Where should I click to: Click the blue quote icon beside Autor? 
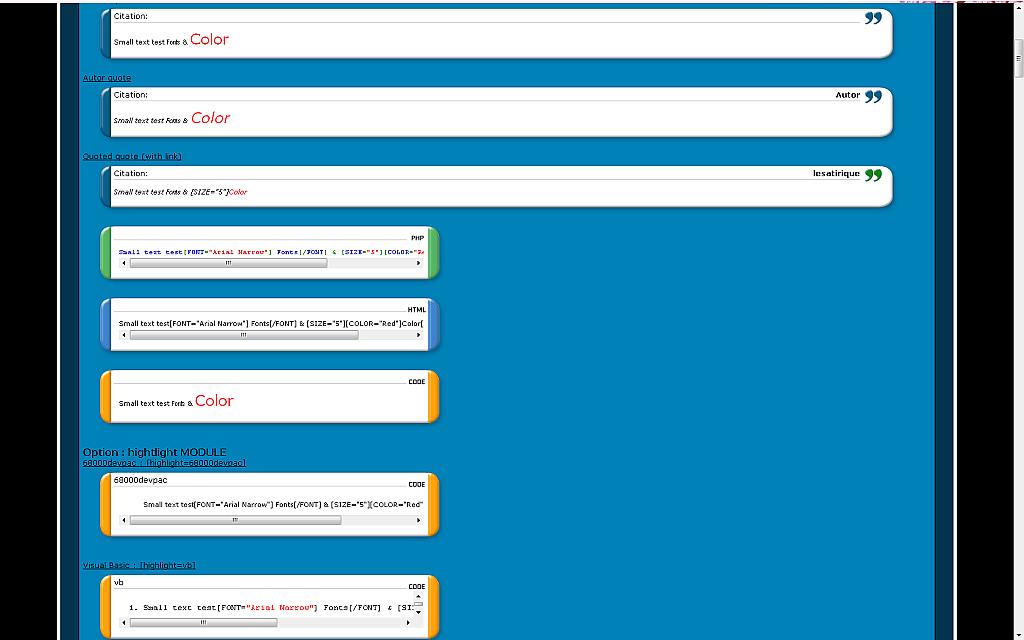click(873, 97)
